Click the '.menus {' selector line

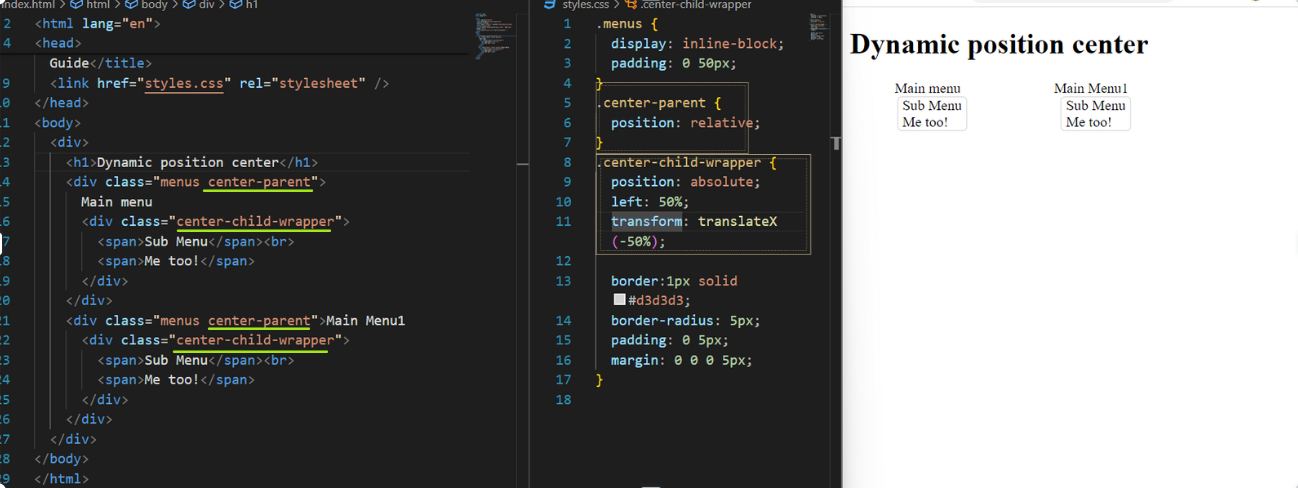click(627, 23)
